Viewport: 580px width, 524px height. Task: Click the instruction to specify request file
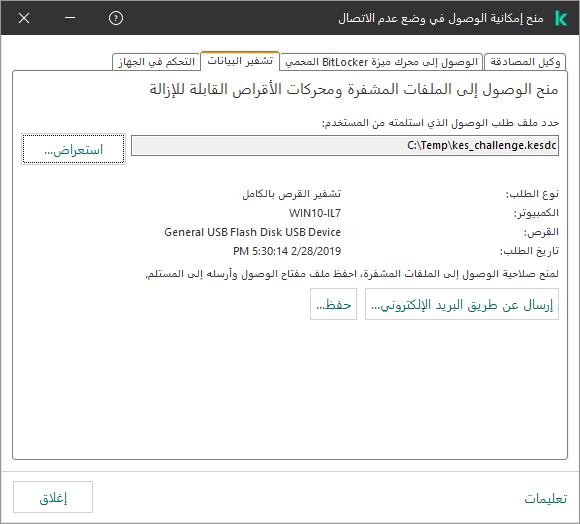440,122
